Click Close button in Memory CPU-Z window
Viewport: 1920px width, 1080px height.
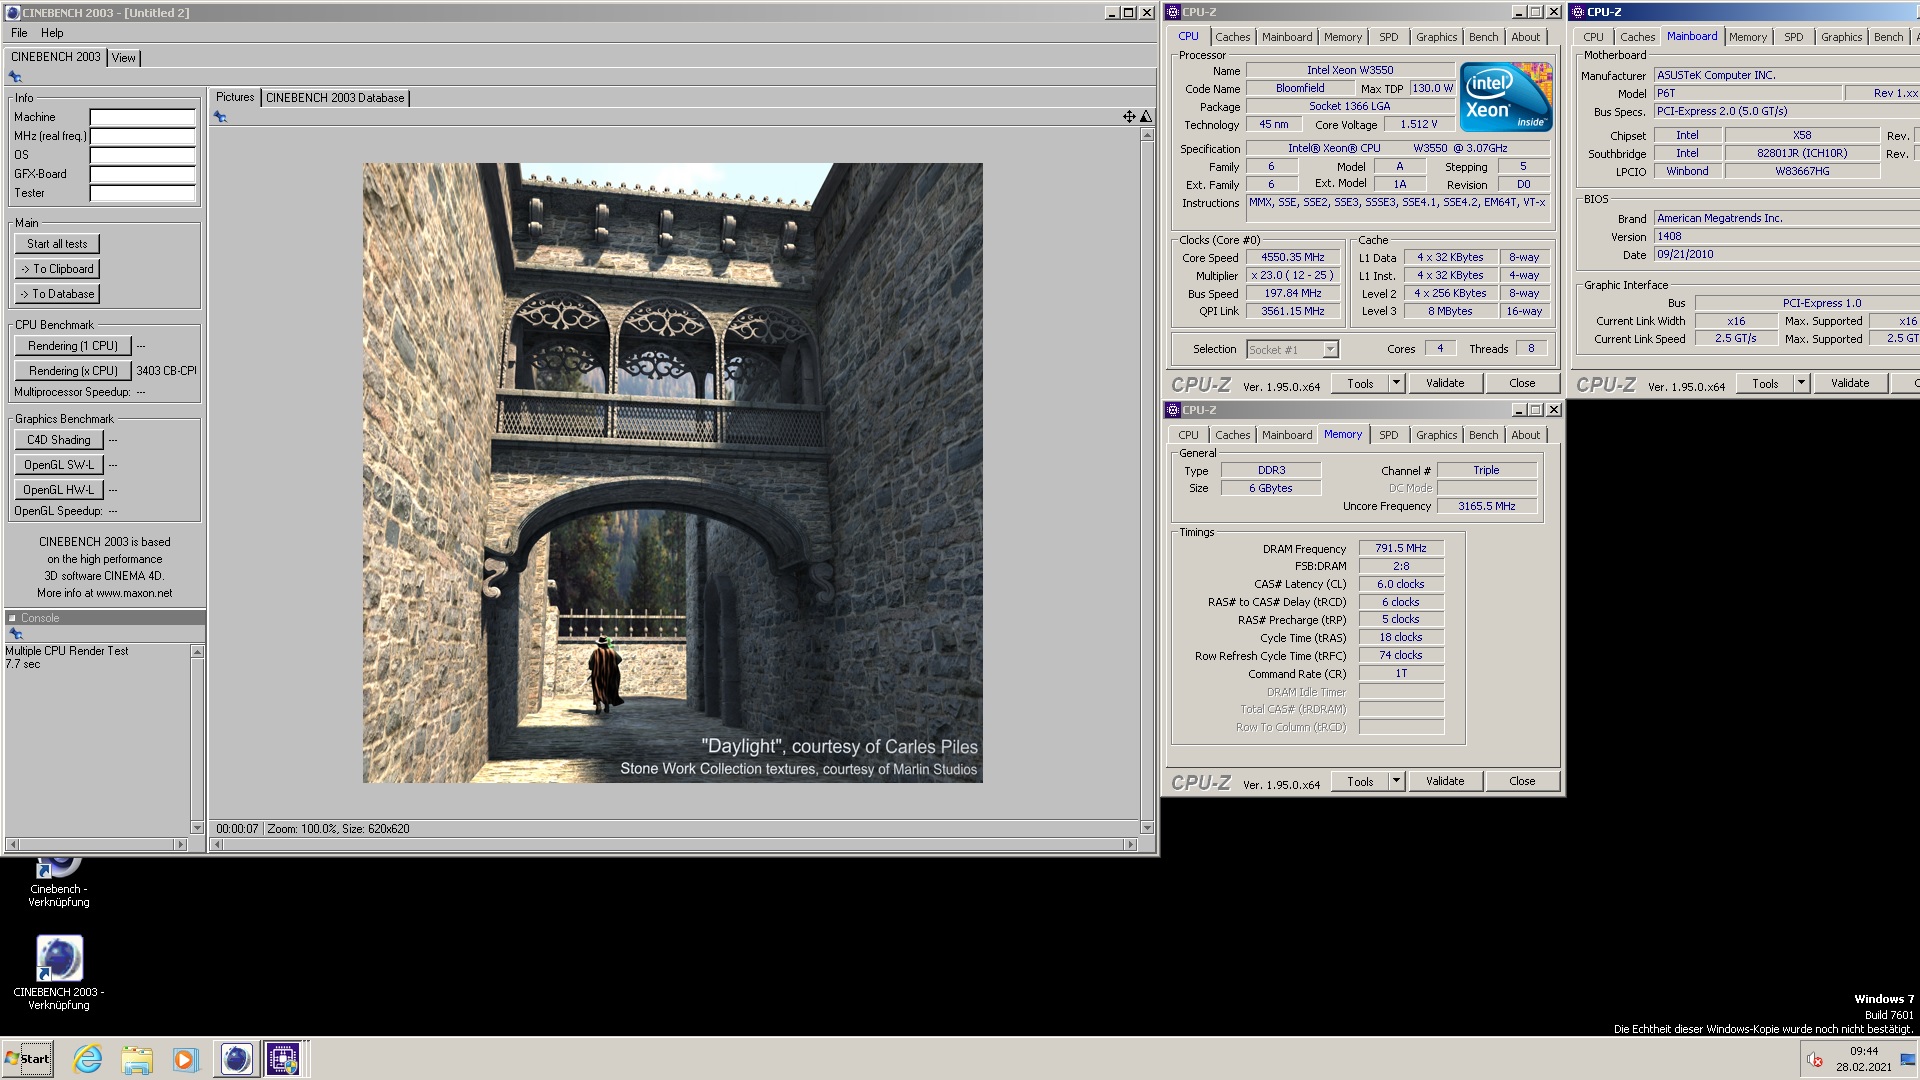(x=1521, y=781)
